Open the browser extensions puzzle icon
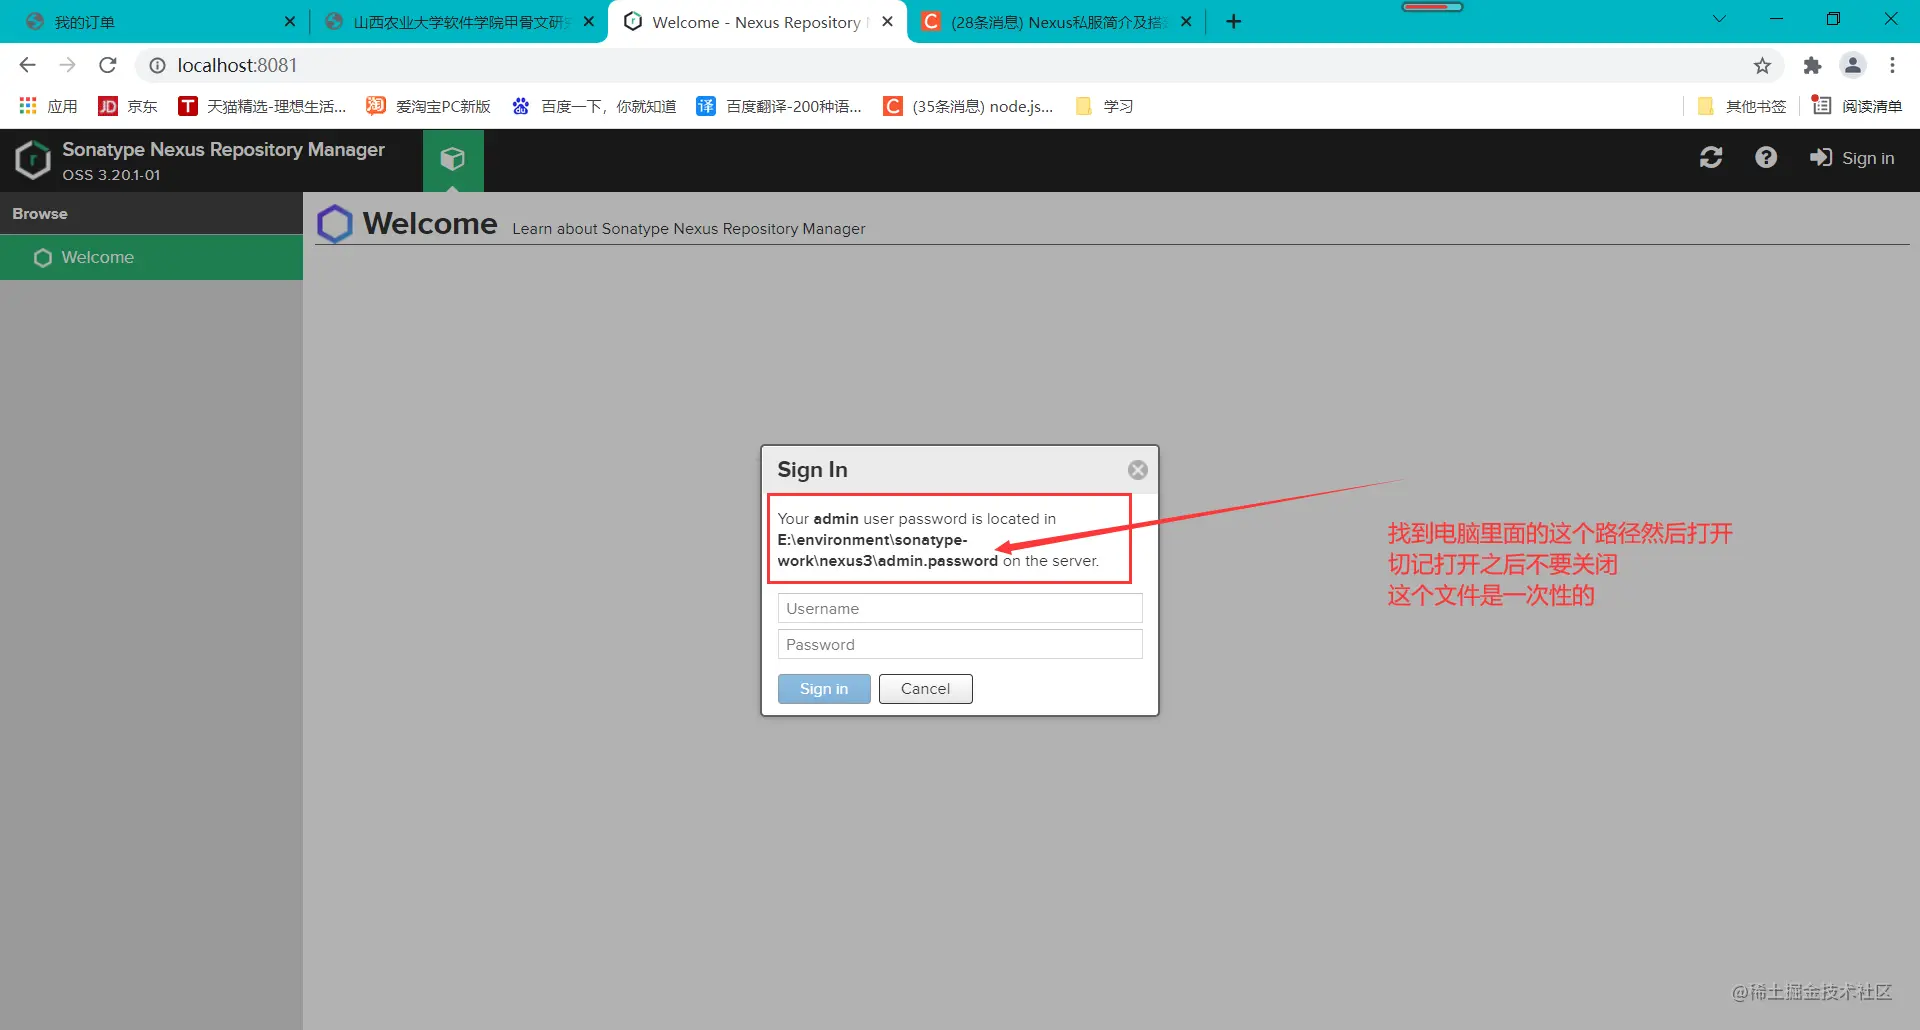The width and height of the screenshot is (1920, 1030). click(1812, 65)
